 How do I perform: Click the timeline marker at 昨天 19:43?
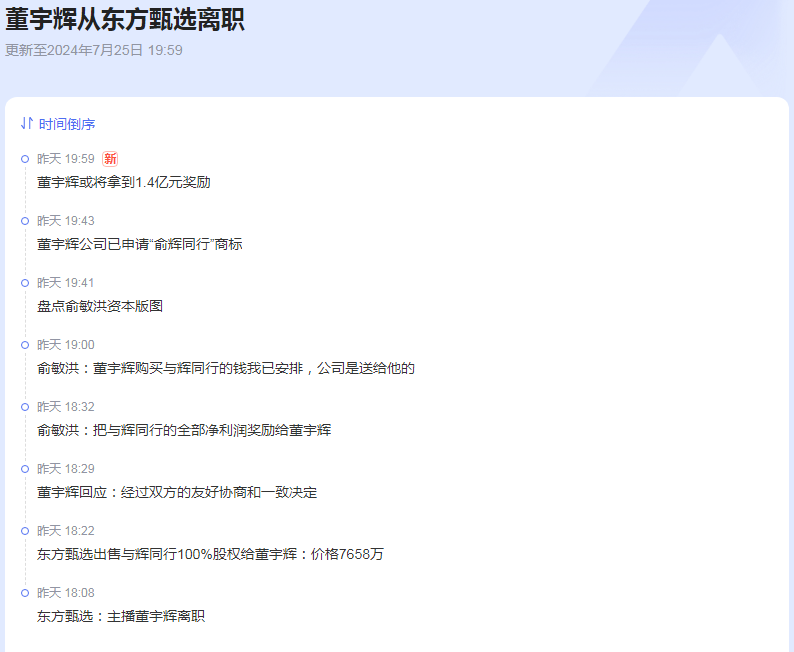[25, 221]
